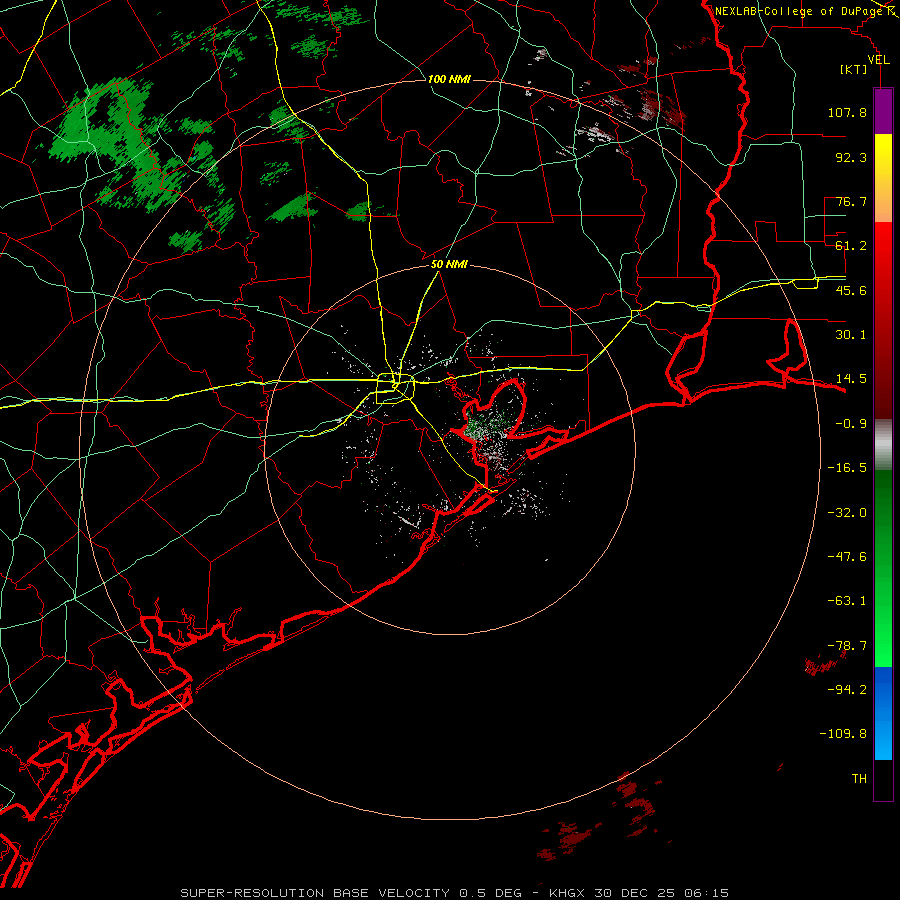Viewport: 900px width, 900px height.
Task: Click the NEXLAB-College of DuPage watermark text
Action: [800, 11]
